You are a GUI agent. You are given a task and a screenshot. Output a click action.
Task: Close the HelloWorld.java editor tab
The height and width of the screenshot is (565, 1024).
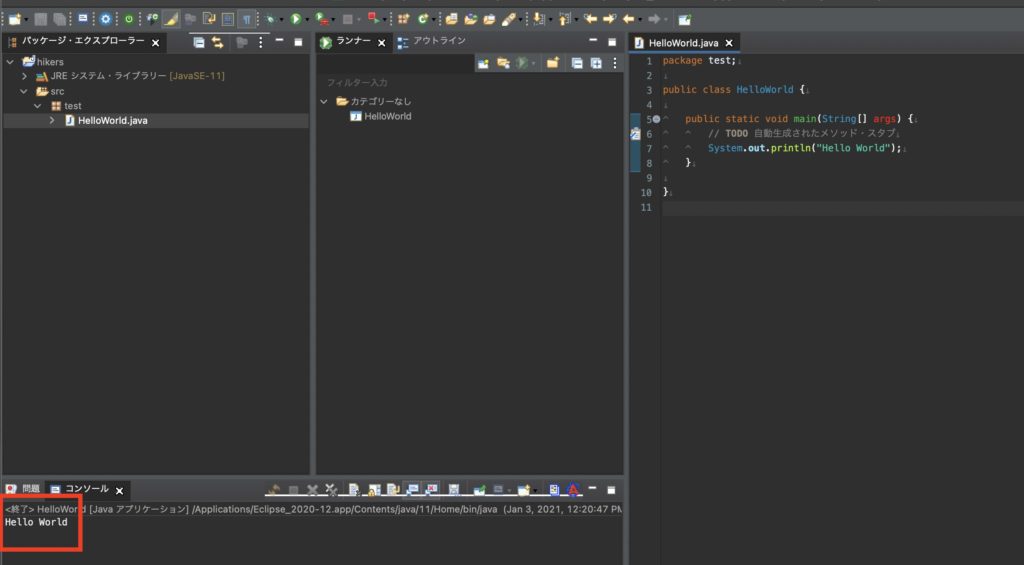[x=729, y=43]
